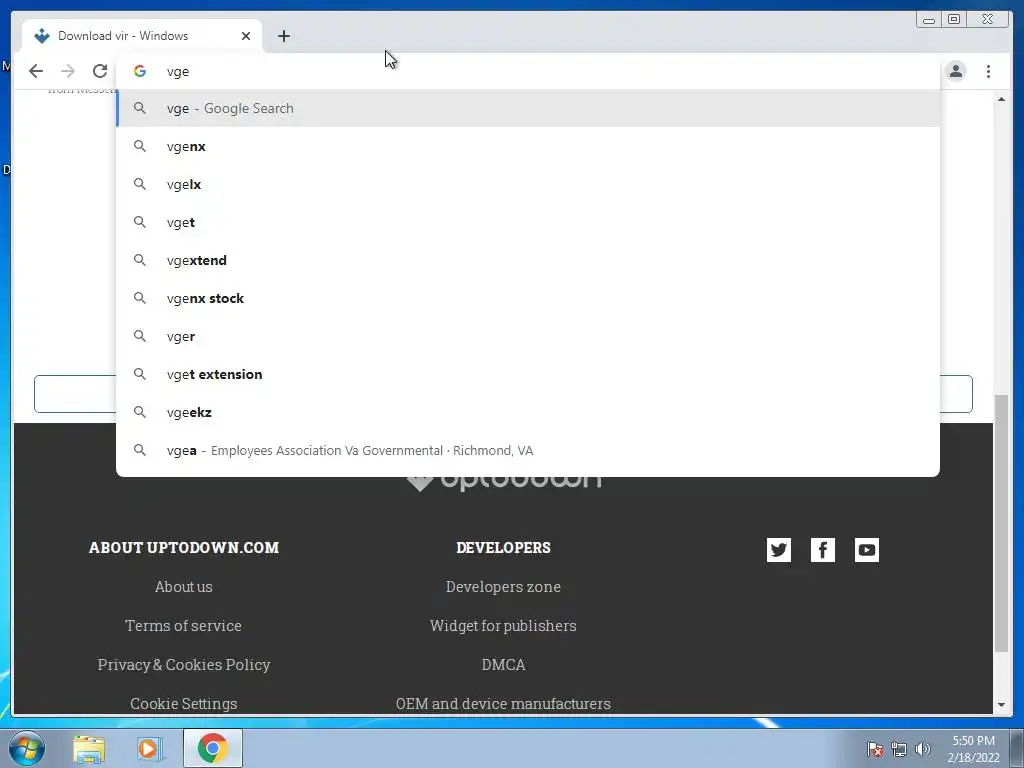Click the vertical scrollbar thumb

pyautogui.click(x=1001, y=523)
